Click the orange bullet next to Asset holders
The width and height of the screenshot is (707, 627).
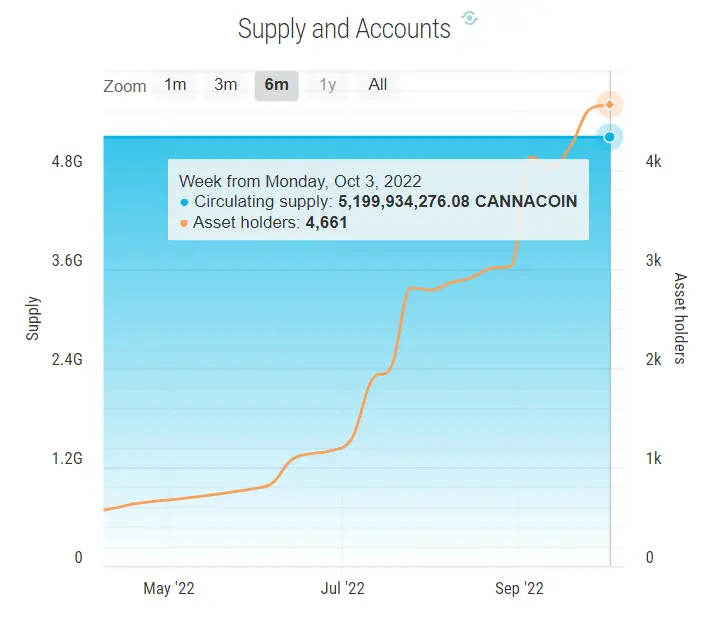coord(184,223)
